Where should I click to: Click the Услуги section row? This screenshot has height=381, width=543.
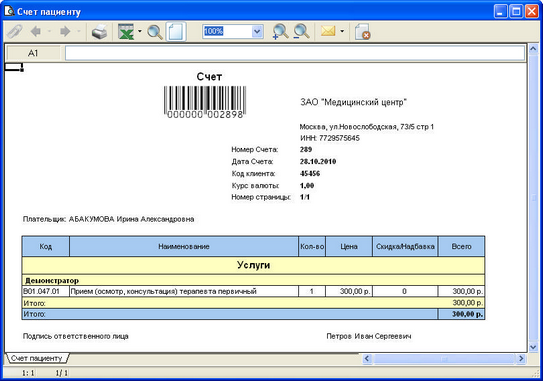[x=253, y=265]
